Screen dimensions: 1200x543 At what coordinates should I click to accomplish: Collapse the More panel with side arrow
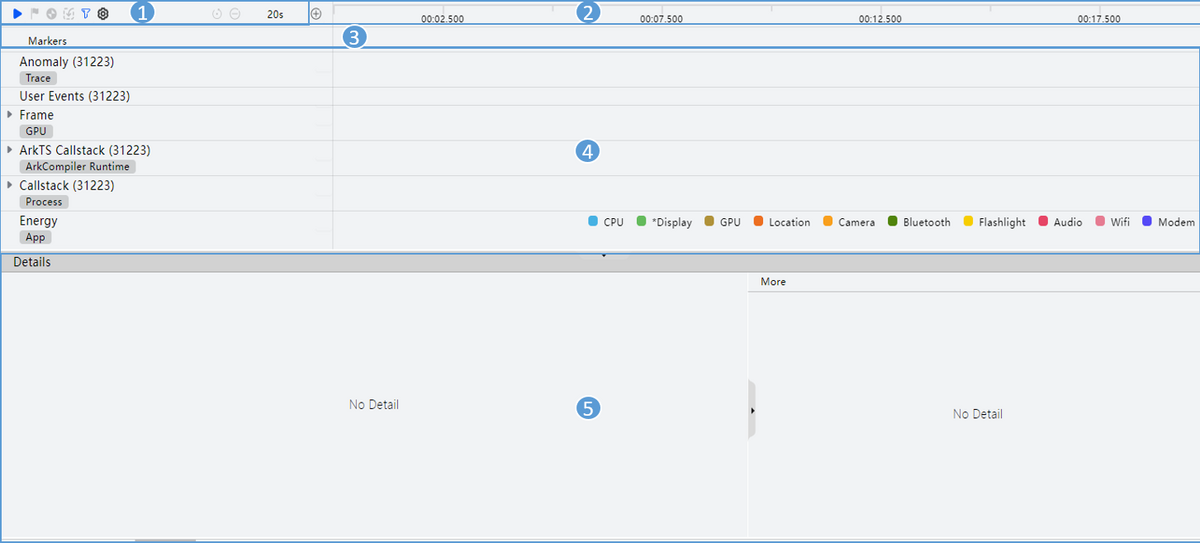pyautogui.click(x=752, y=410)
